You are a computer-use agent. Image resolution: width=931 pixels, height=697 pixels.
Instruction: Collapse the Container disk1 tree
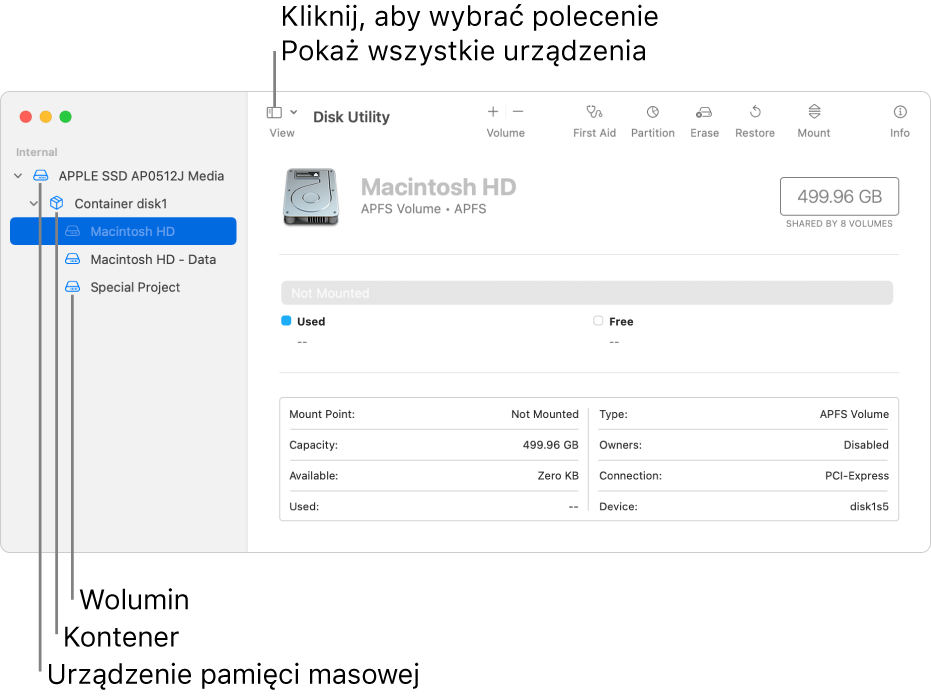pos(34,204)
